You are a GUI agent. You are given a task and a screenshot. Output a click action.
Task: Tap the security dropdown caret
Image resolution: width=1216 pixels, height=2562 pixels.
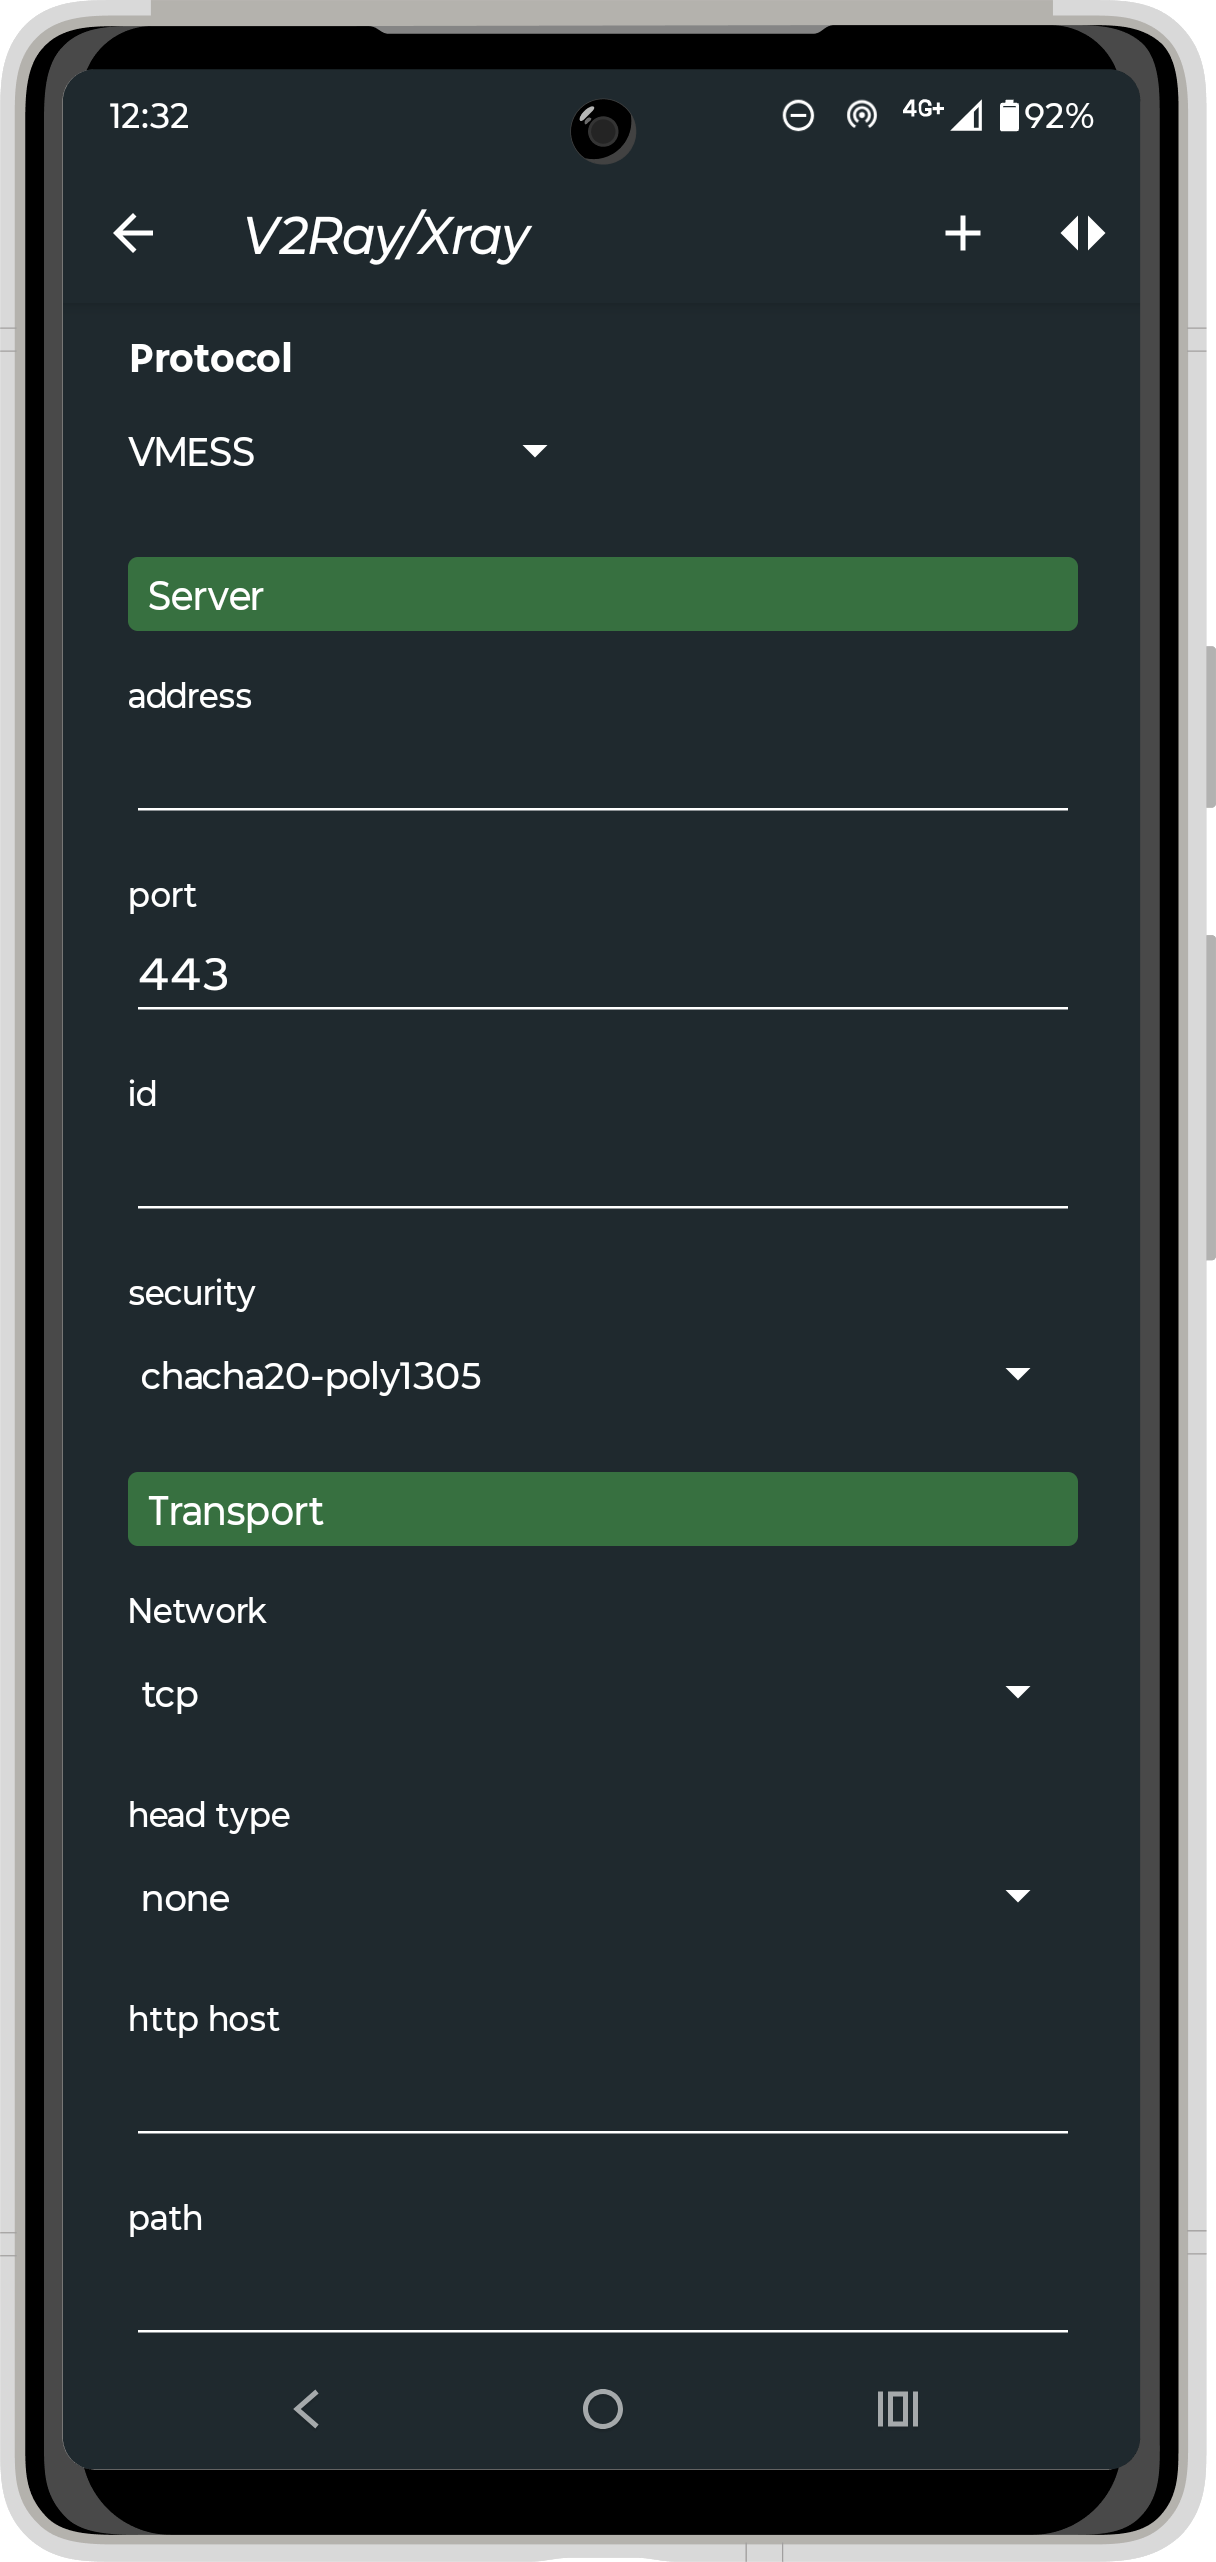[x=1018, y=1375]
